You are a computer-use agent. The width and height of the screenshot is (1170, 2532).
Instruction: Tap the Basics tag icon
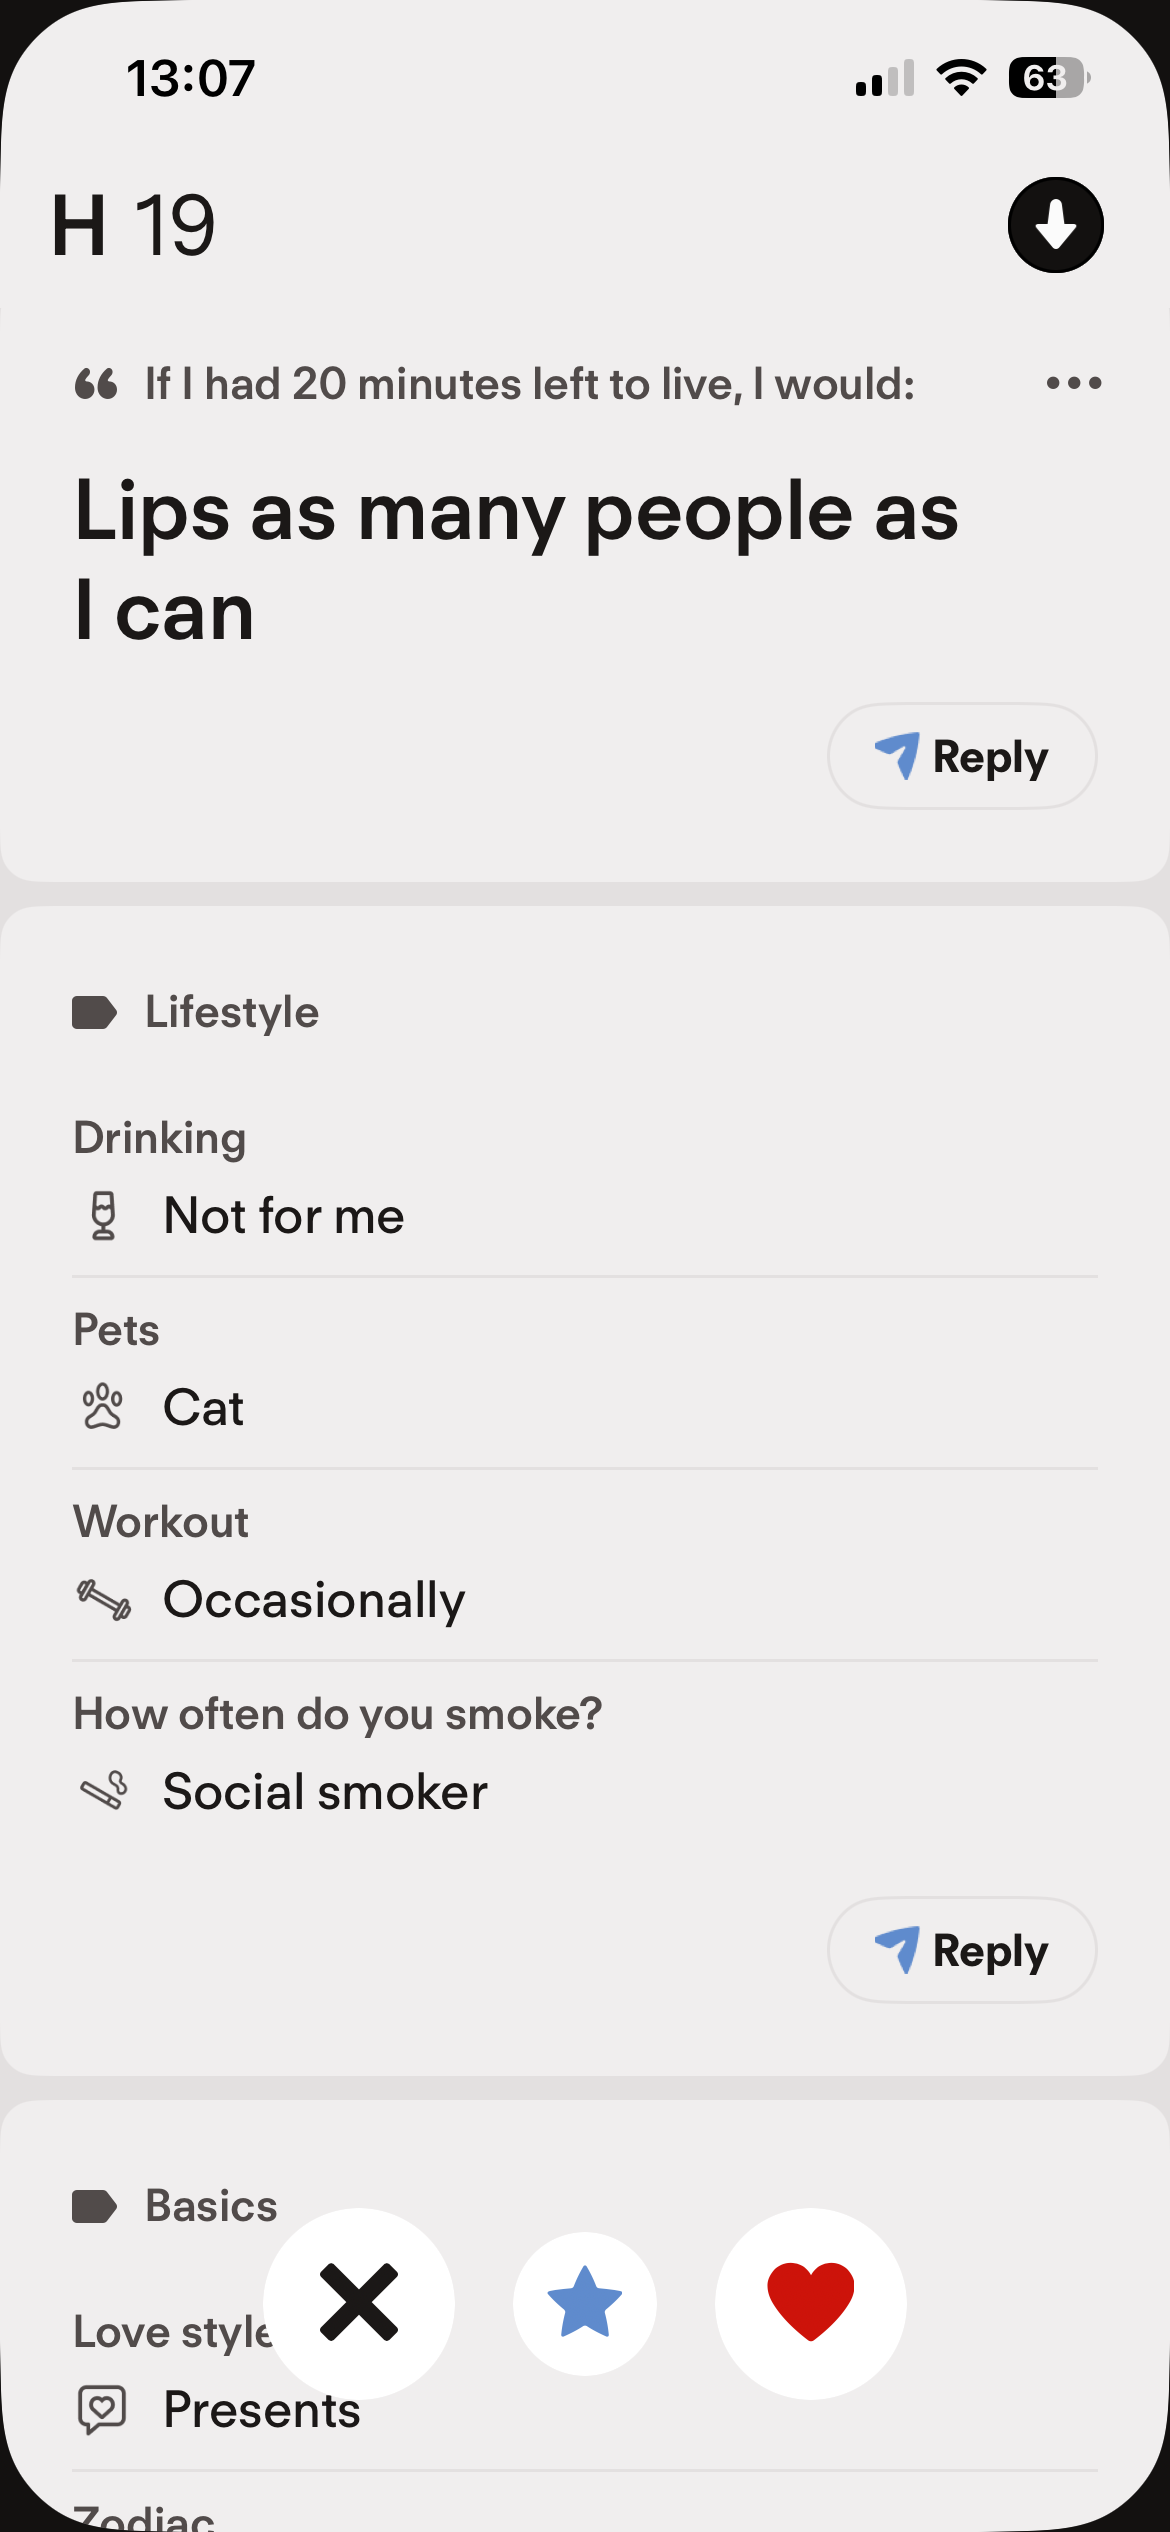(x=95, y=2206)
